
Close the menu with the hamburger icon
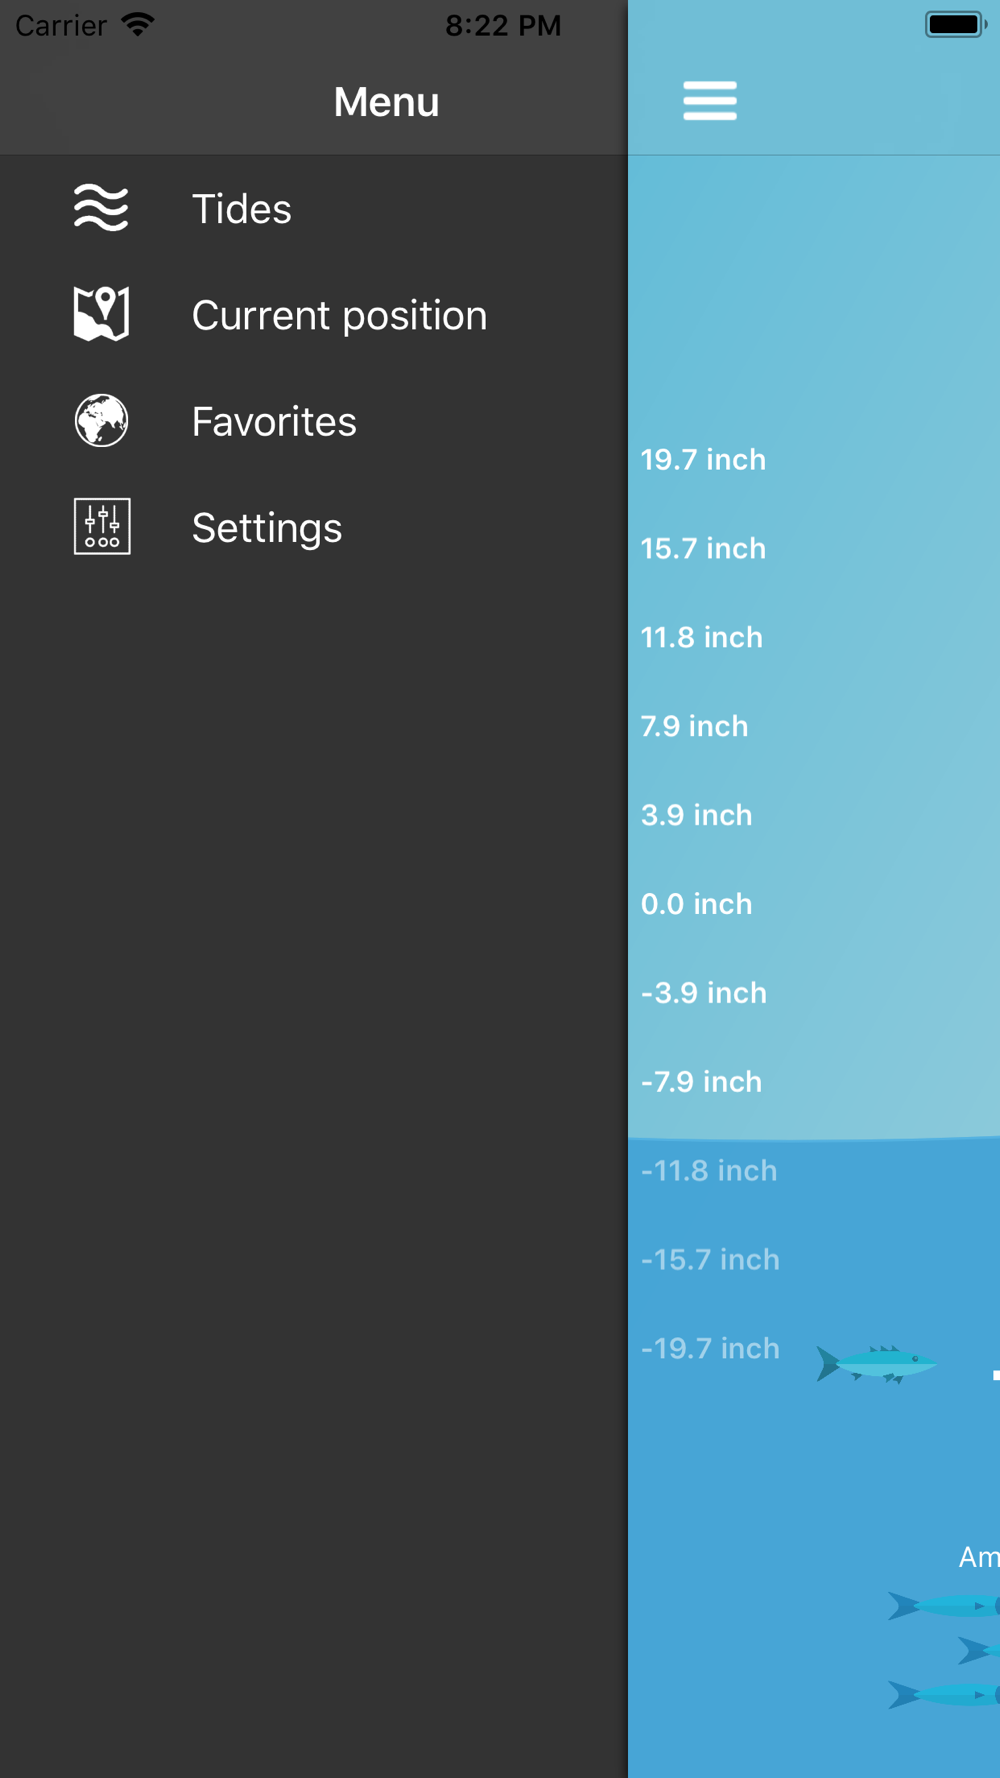710,101
